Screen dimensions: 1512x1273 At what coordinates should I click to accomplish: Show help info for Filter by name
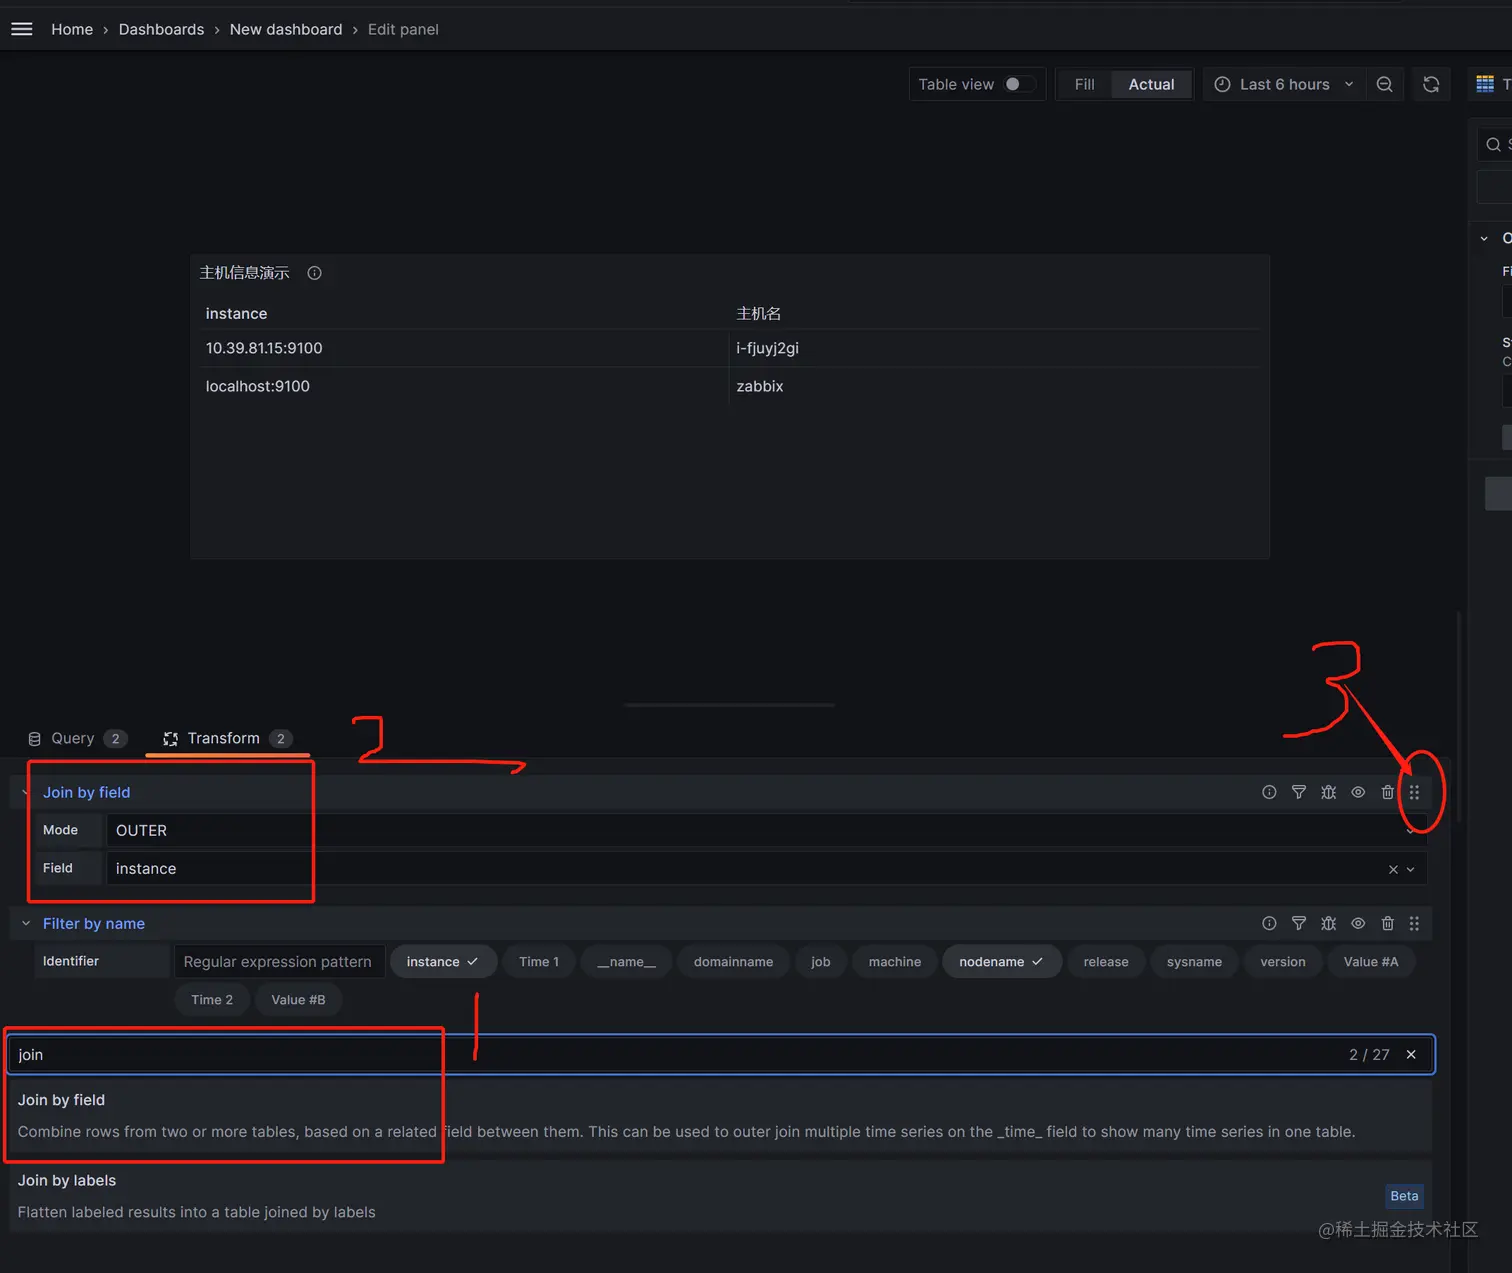click(x=1269, y=923)
